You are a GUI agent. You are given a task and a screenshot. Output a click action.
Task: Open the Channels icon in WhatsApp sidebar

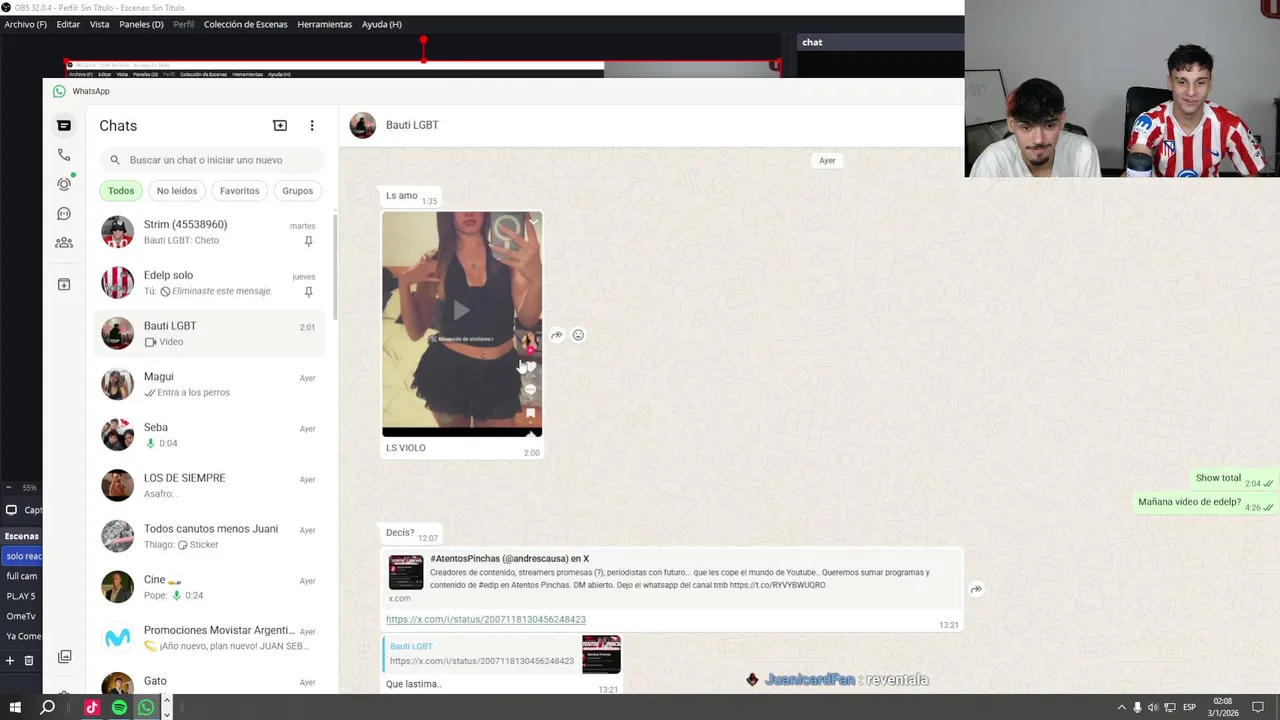[x=64, y=213]
